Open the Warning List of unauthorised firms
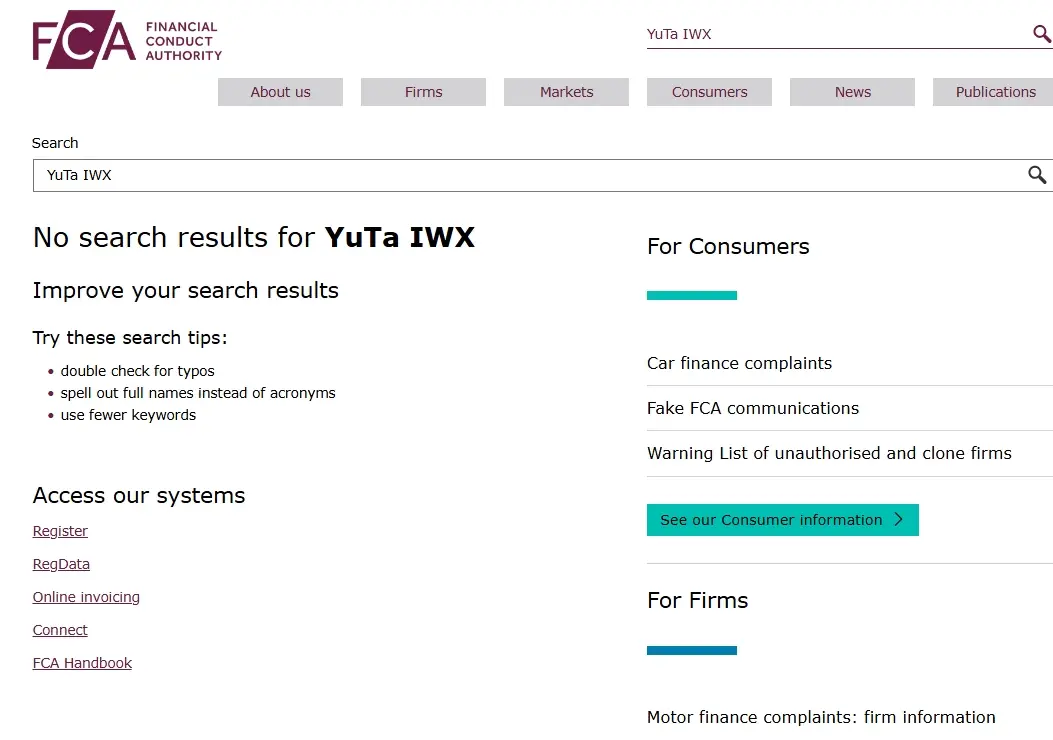The width and height of the screenshot is (1053, 740). tap(829, 453)
